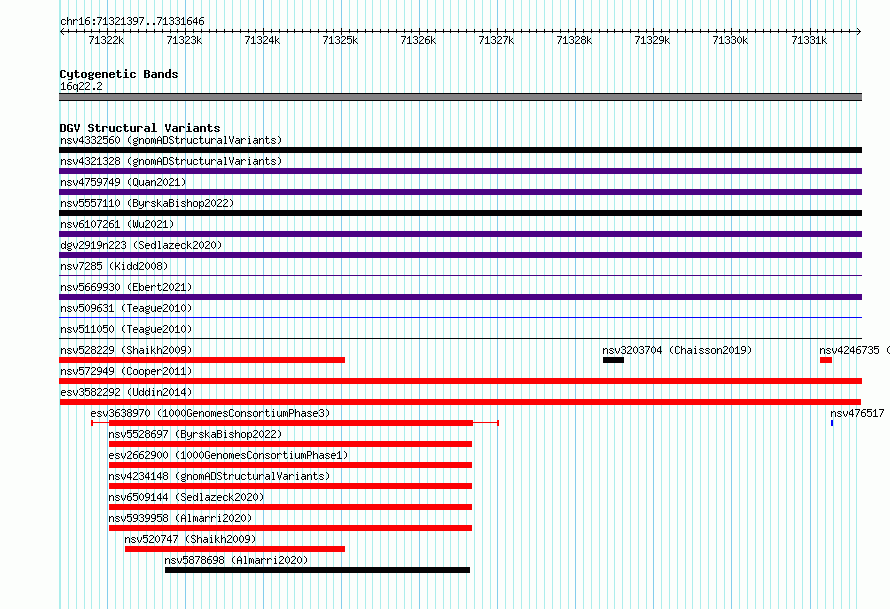Click the black bar under nsv4332560
Viewport: 890px width, 609px height.
tap(460, 150)
